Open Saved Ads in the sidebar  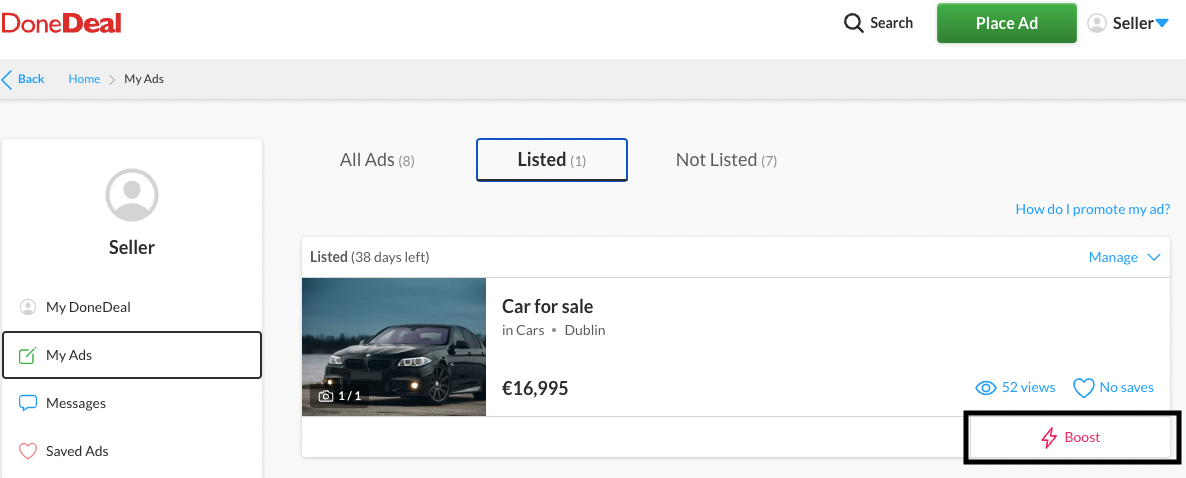click(77, 451)
